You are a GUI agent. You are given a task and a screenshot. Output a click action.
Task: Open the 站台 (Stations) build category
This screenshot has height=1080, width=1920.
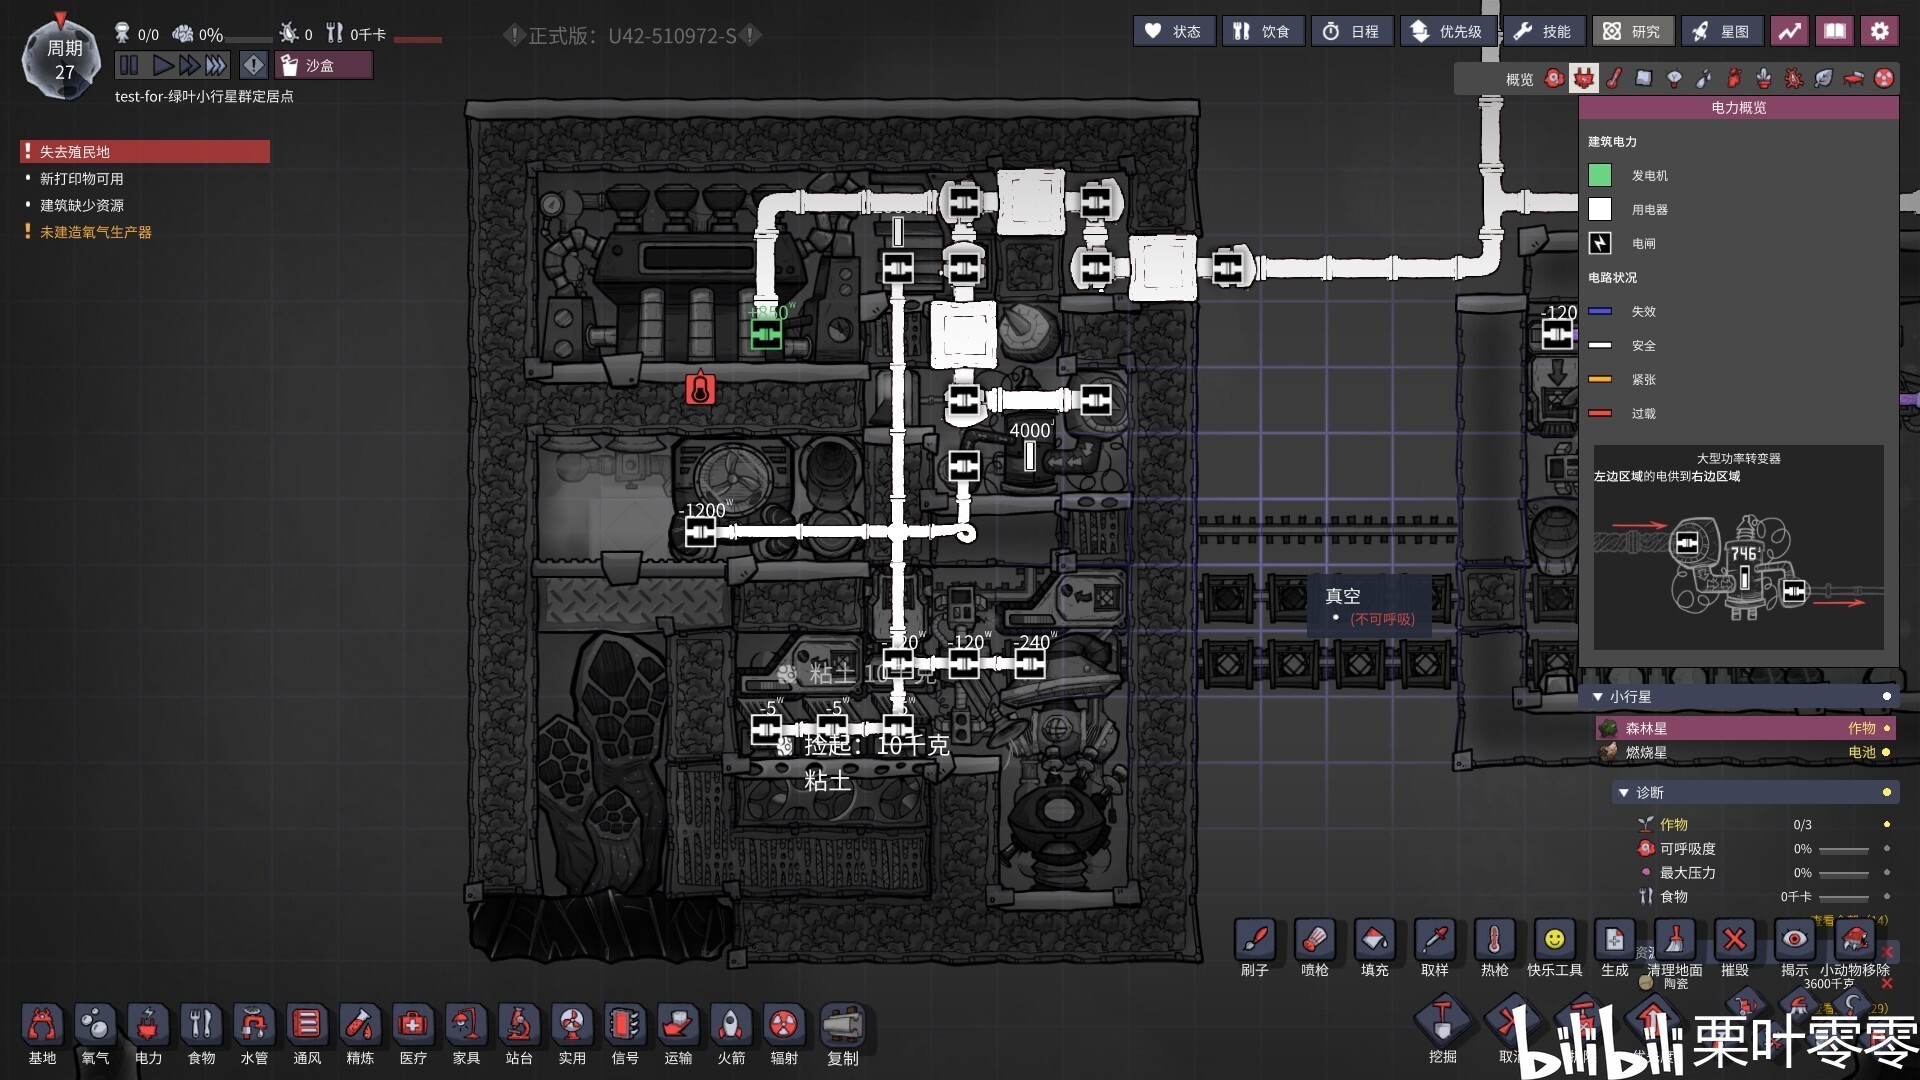(519, 1034)
